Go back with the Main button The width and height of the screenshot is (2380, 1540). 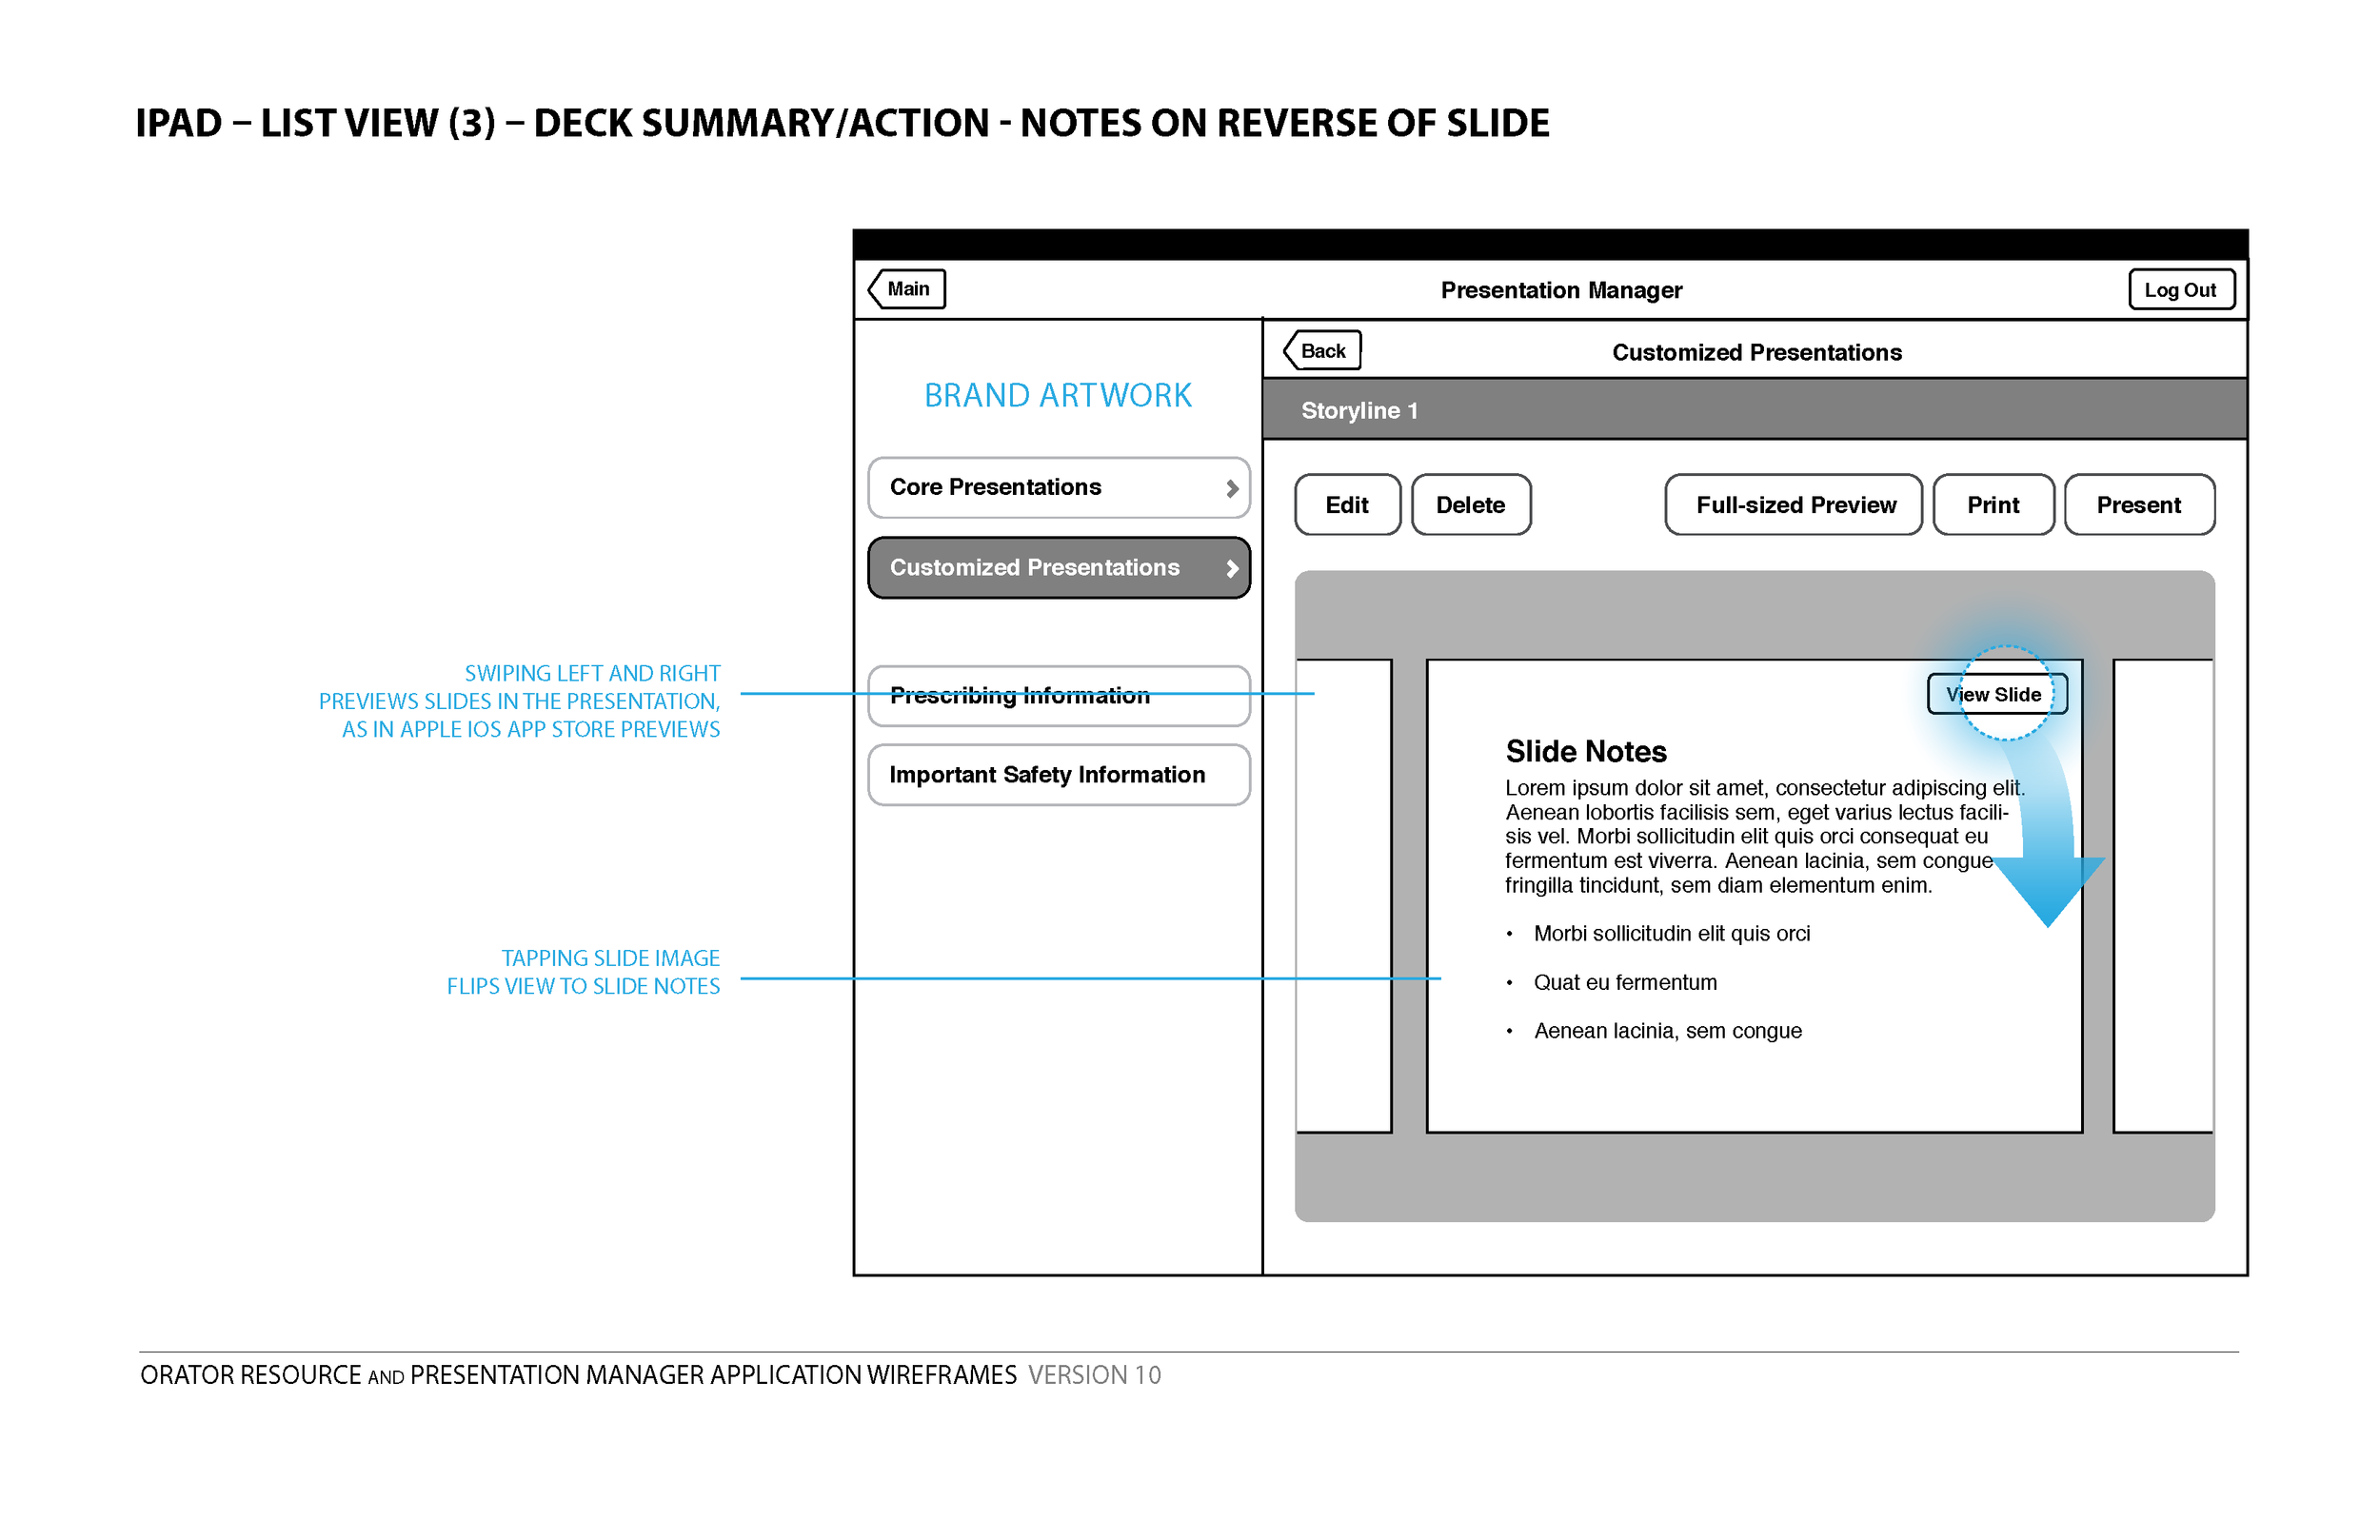tap(907, 289)
